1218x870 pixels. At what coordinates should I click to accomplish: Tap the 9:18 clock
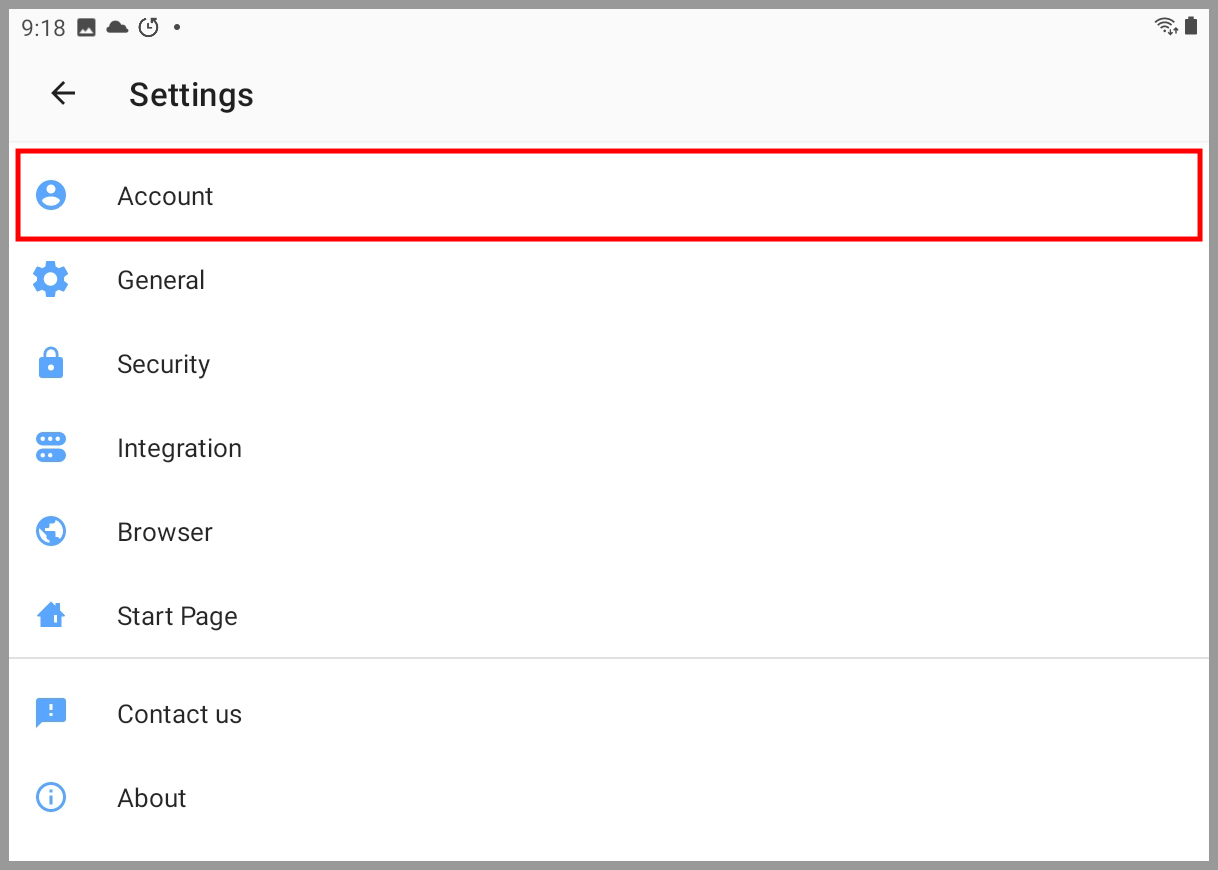pyautogui.click(x=43, y=28)
